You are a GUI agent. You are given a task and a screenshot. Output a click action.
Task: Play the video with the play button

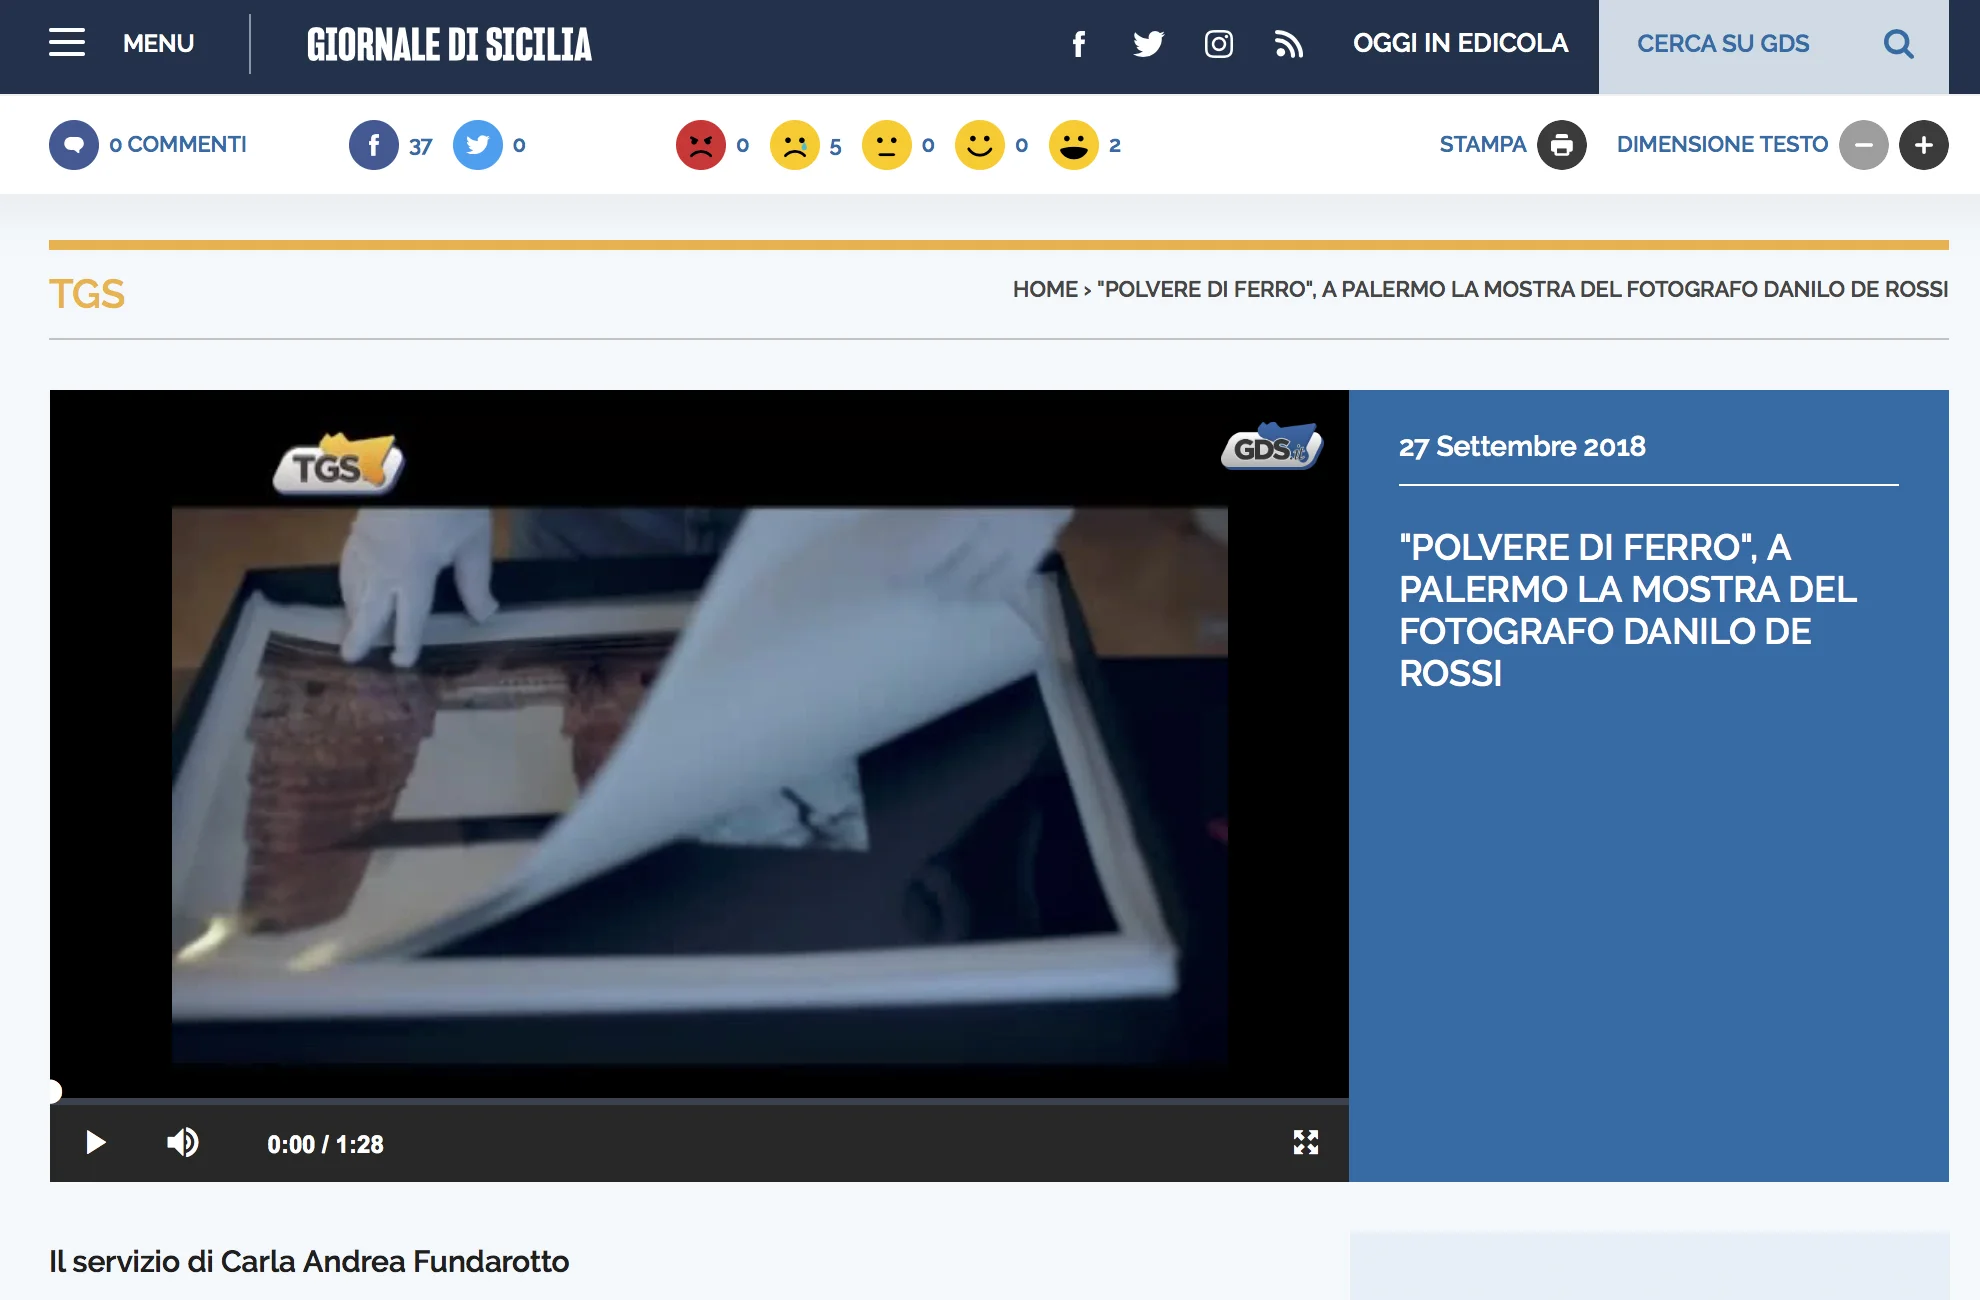pyautogui.click(x=95, y=1143)
